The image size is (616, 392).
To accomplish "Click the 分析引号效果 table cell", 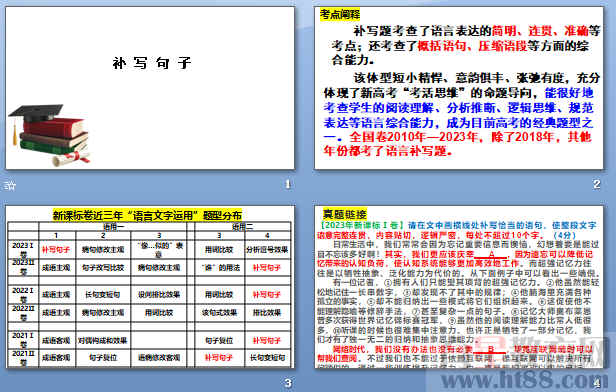I will tap(267, 249).
